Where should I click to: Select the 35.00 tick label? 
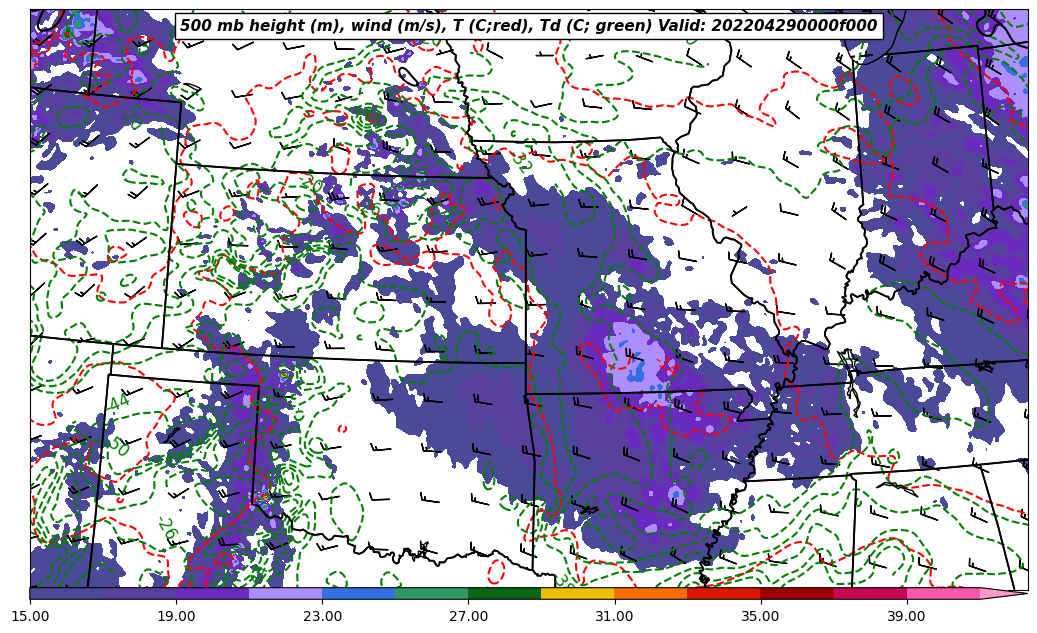click(760, 616)
